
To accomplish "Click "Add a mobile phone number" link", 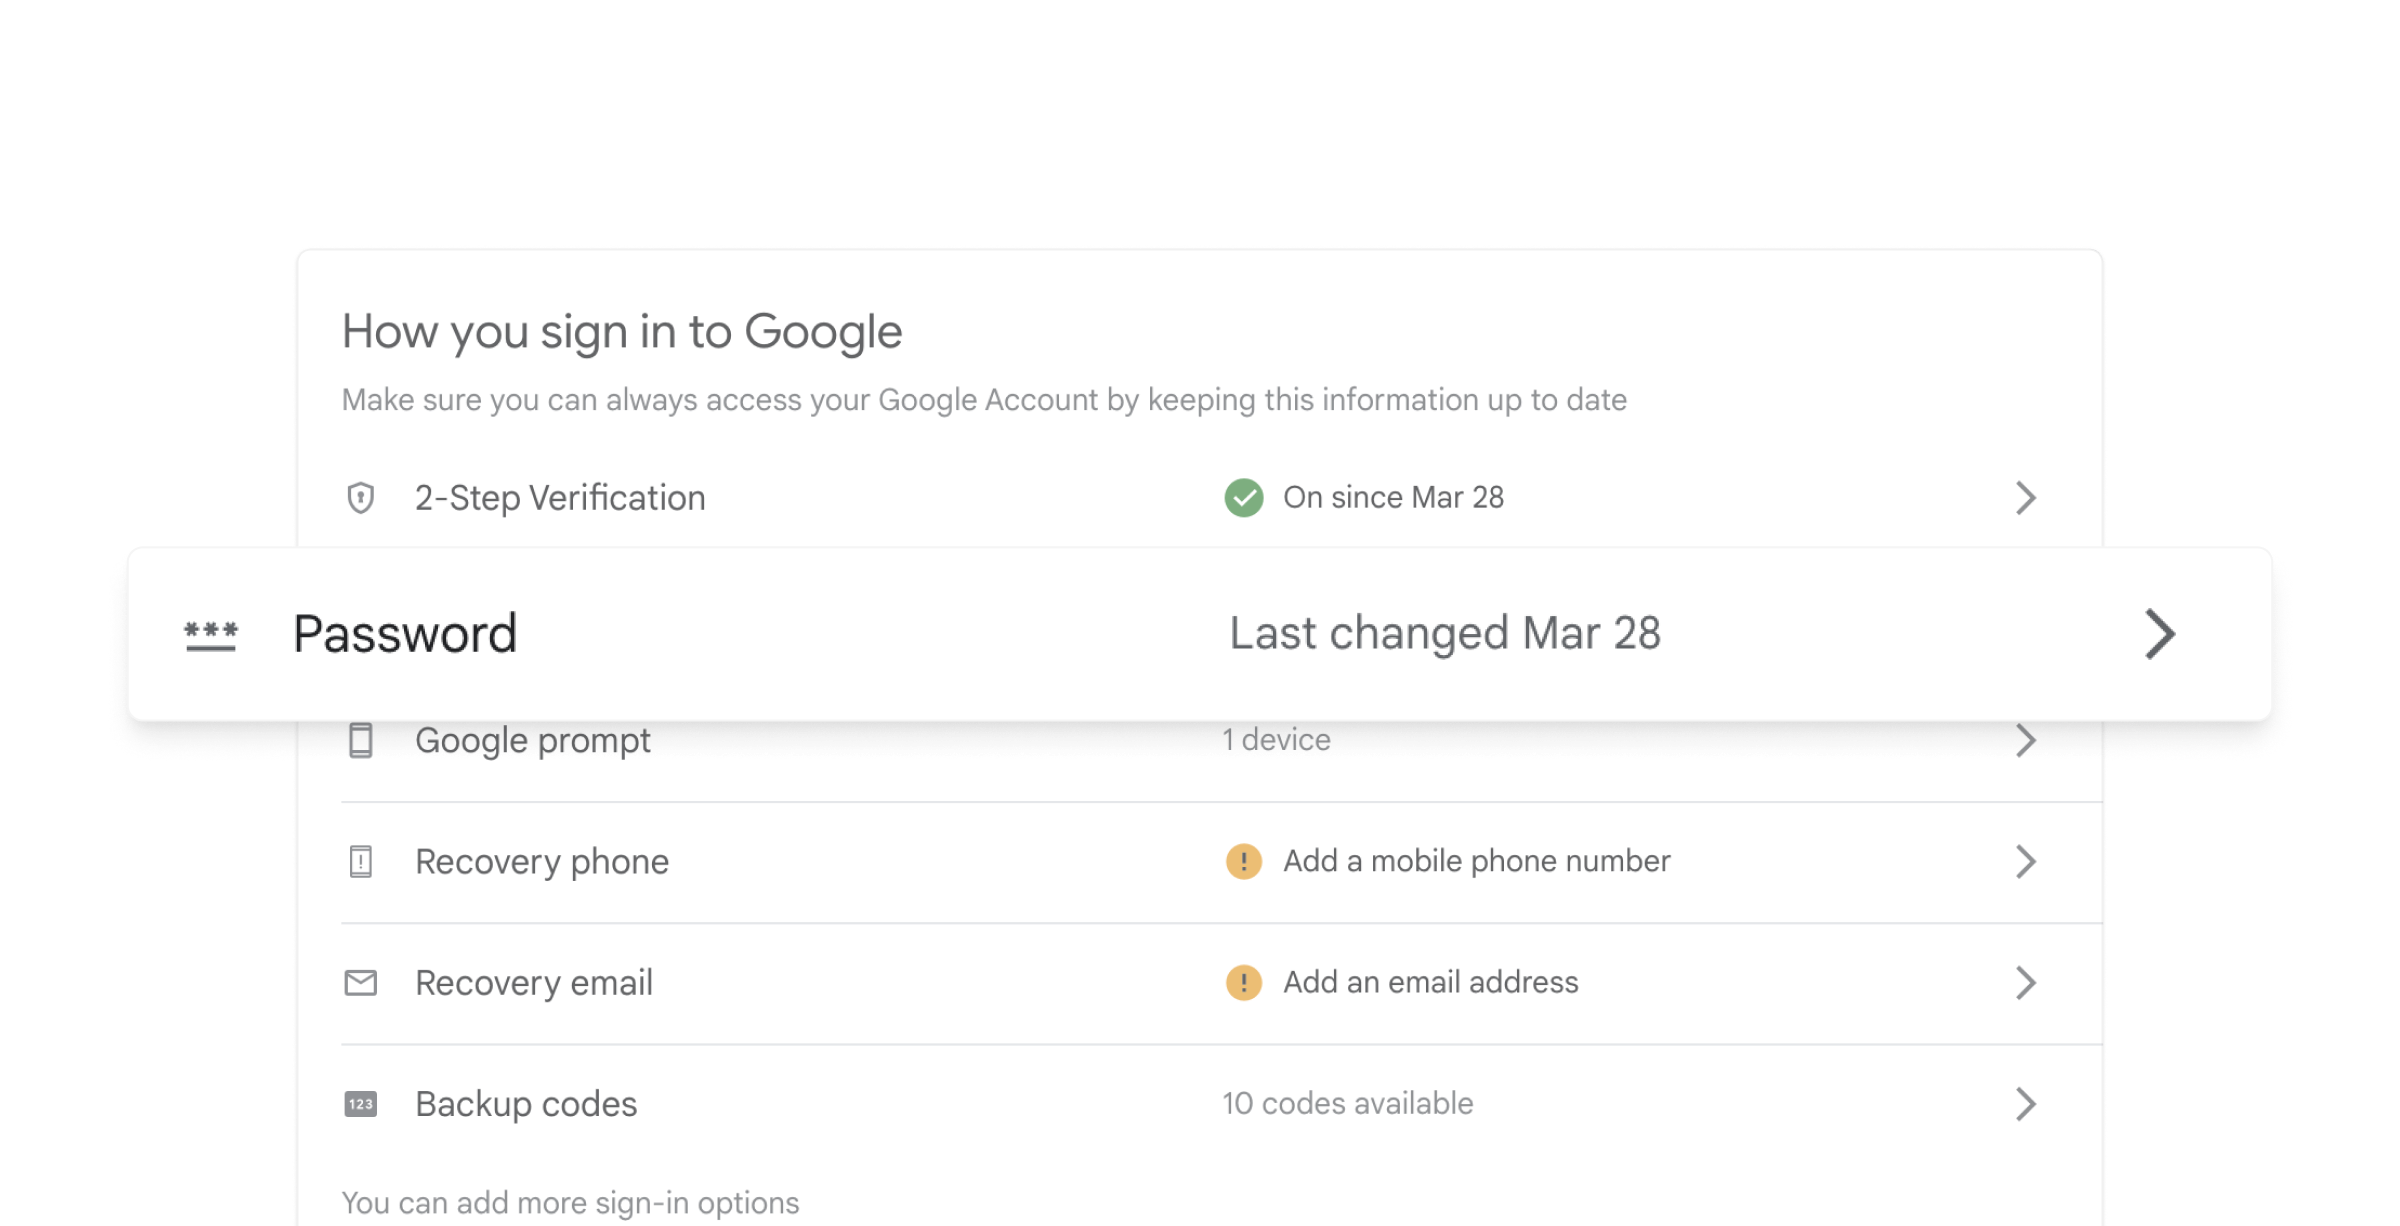I will (1476, 861).
